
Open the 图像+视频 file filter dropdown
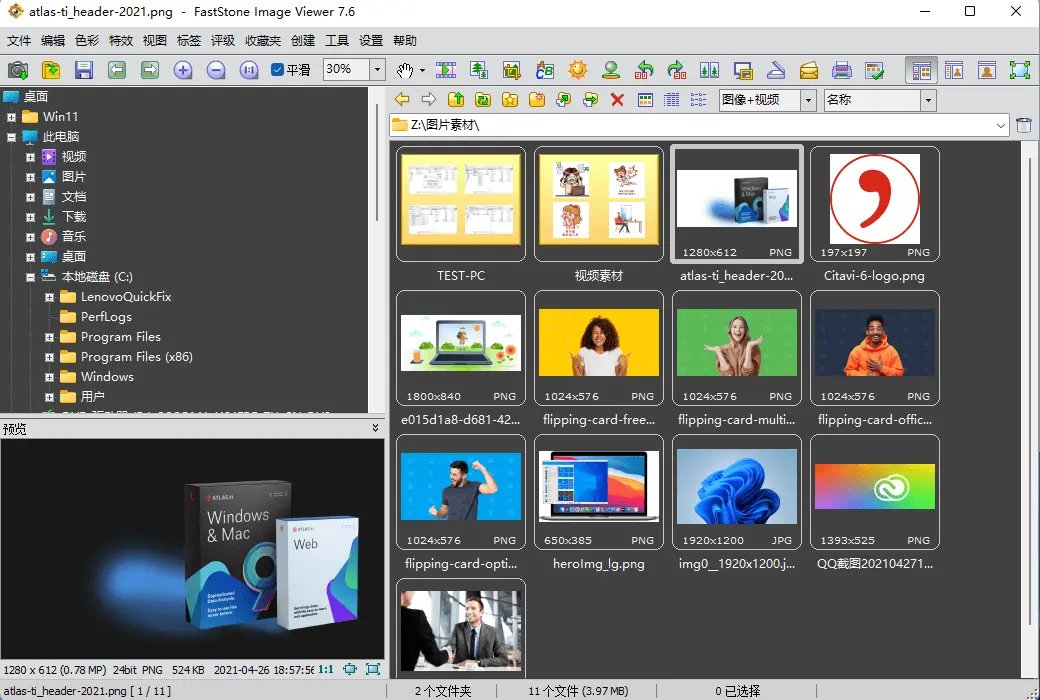pyautogui.click(x=808, y=100)
